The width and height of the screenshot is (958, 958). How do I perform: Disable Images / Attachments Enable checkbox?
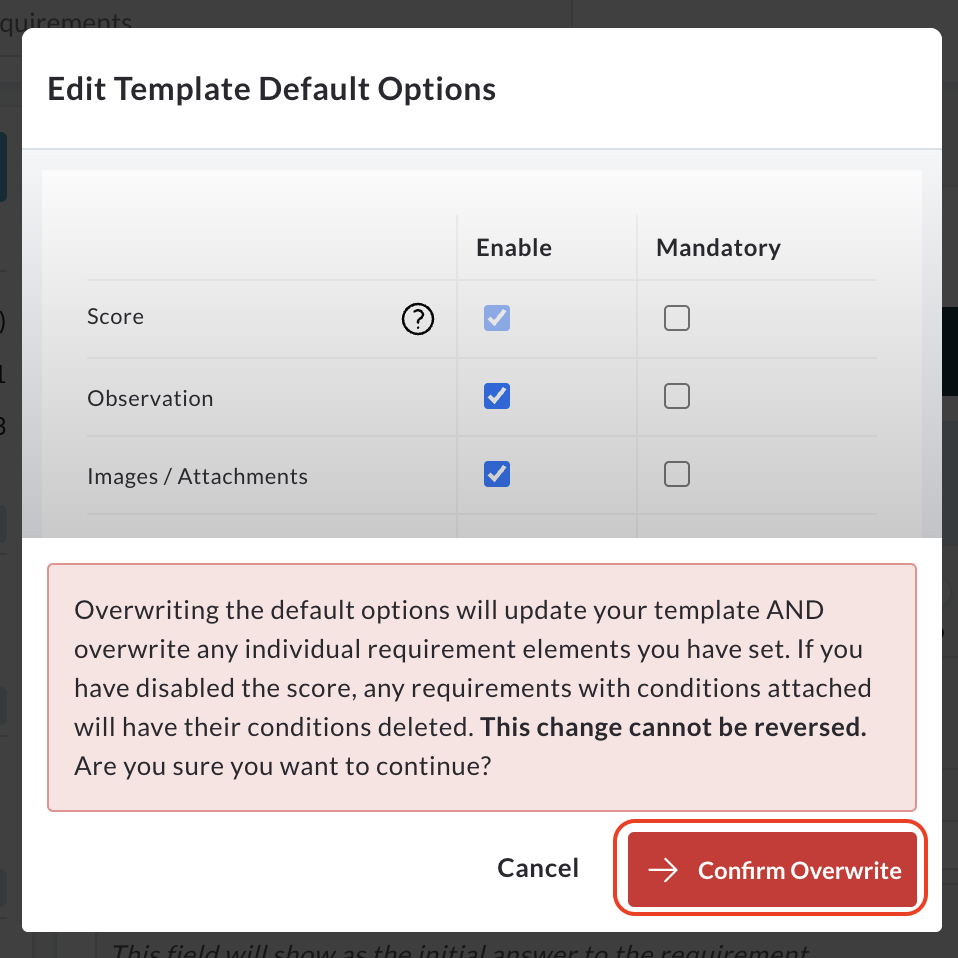497,474
